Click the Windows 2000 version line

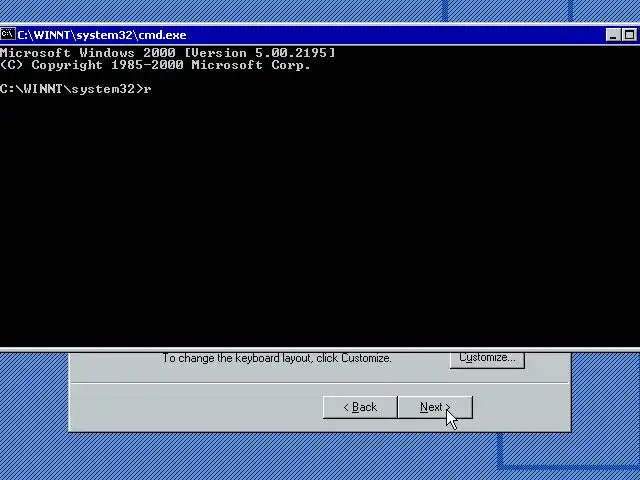167,53
